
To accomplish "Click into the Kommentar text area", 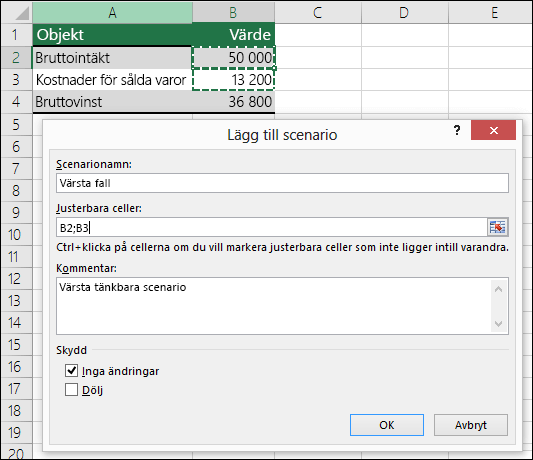I will coord(274,306).
